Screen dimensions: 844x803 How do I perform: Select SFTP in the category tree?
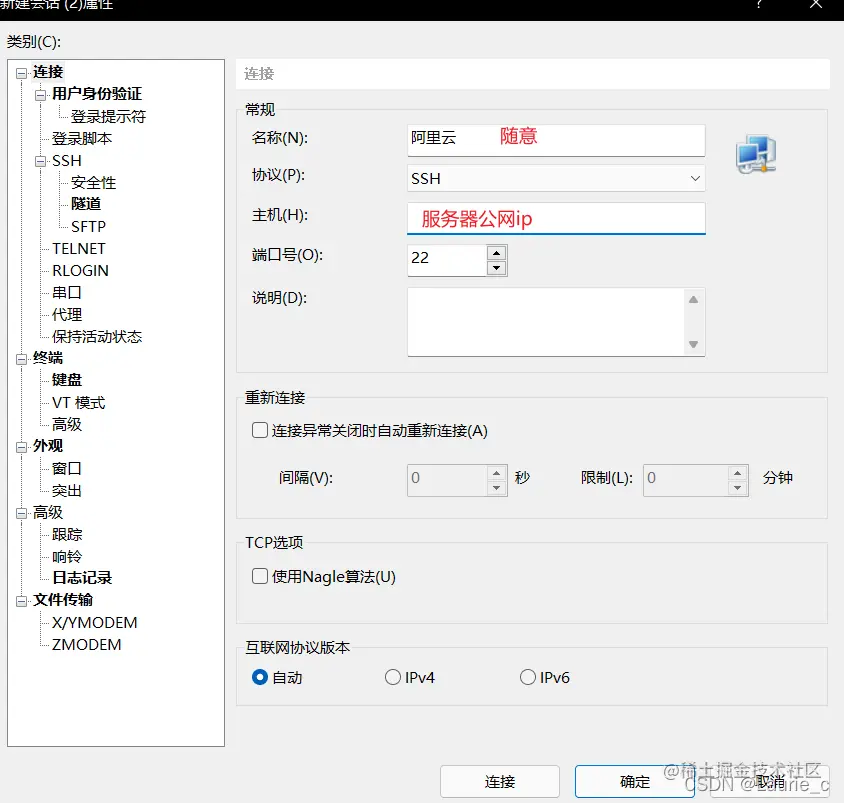click(x=89, y=225)
